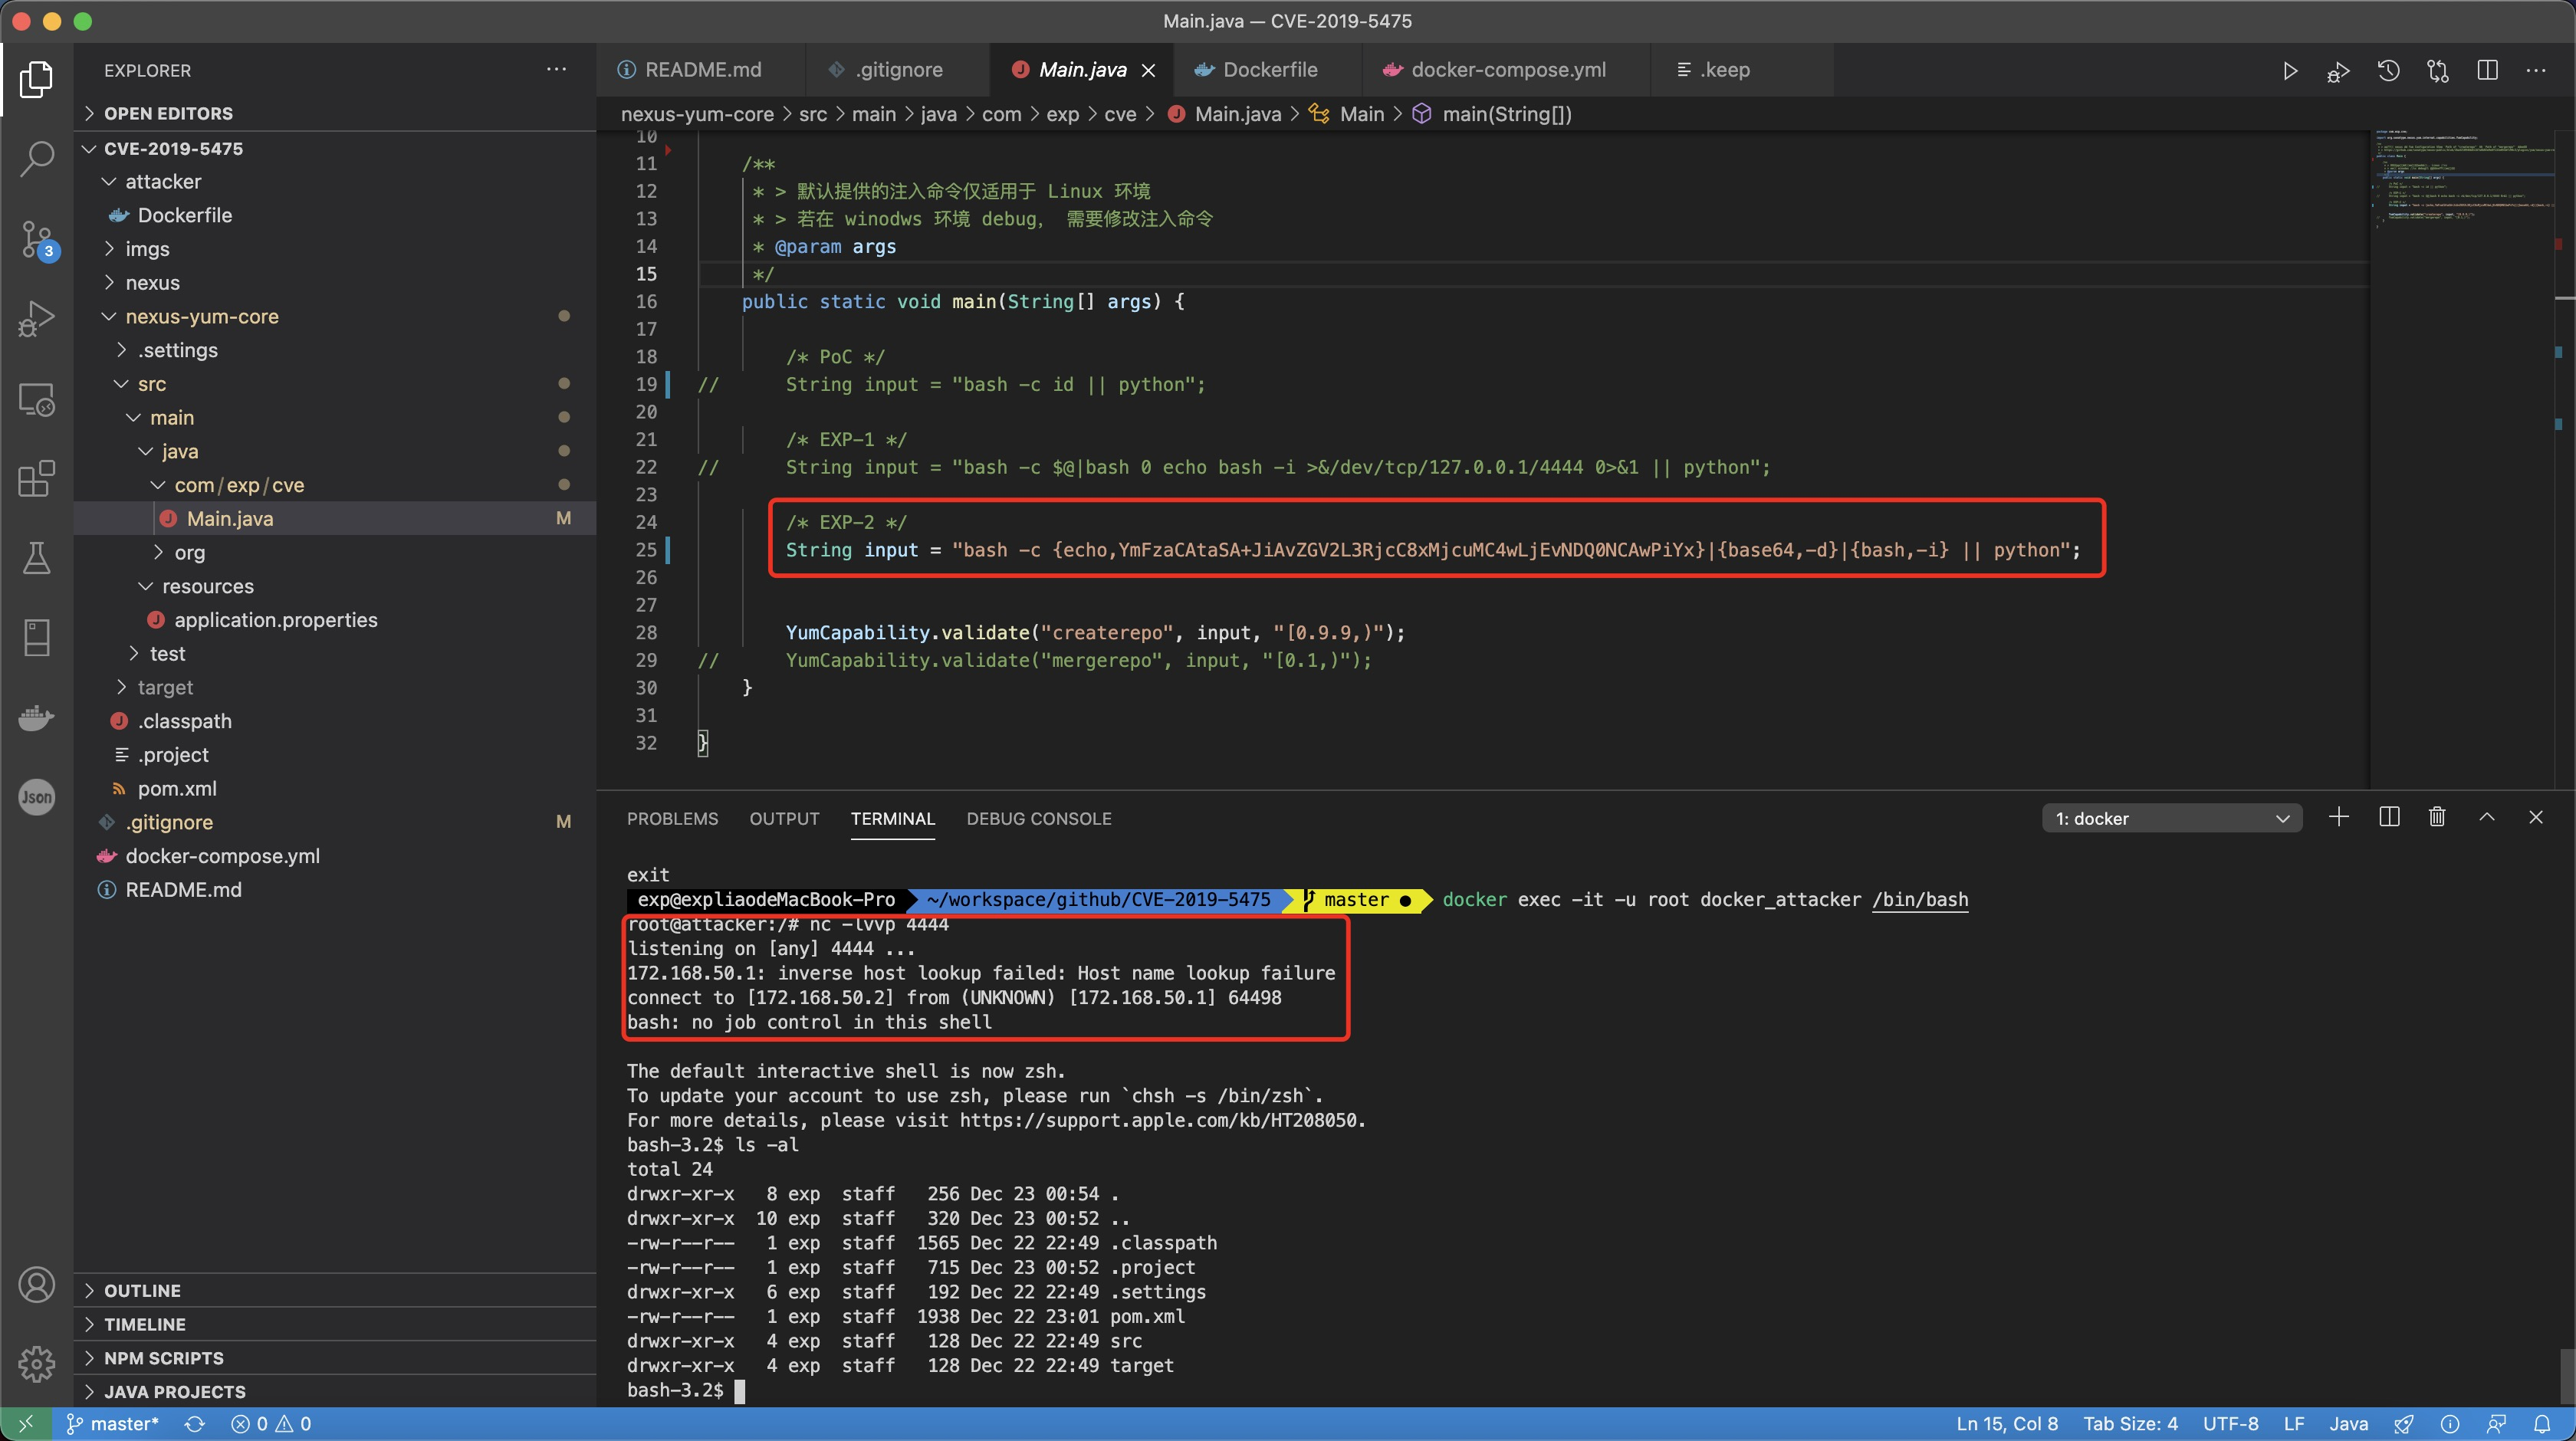This screenshot has width=2576, height=1441.
Task: Open Source Control view with 3 changes
Action: click(x=37, y=240)
